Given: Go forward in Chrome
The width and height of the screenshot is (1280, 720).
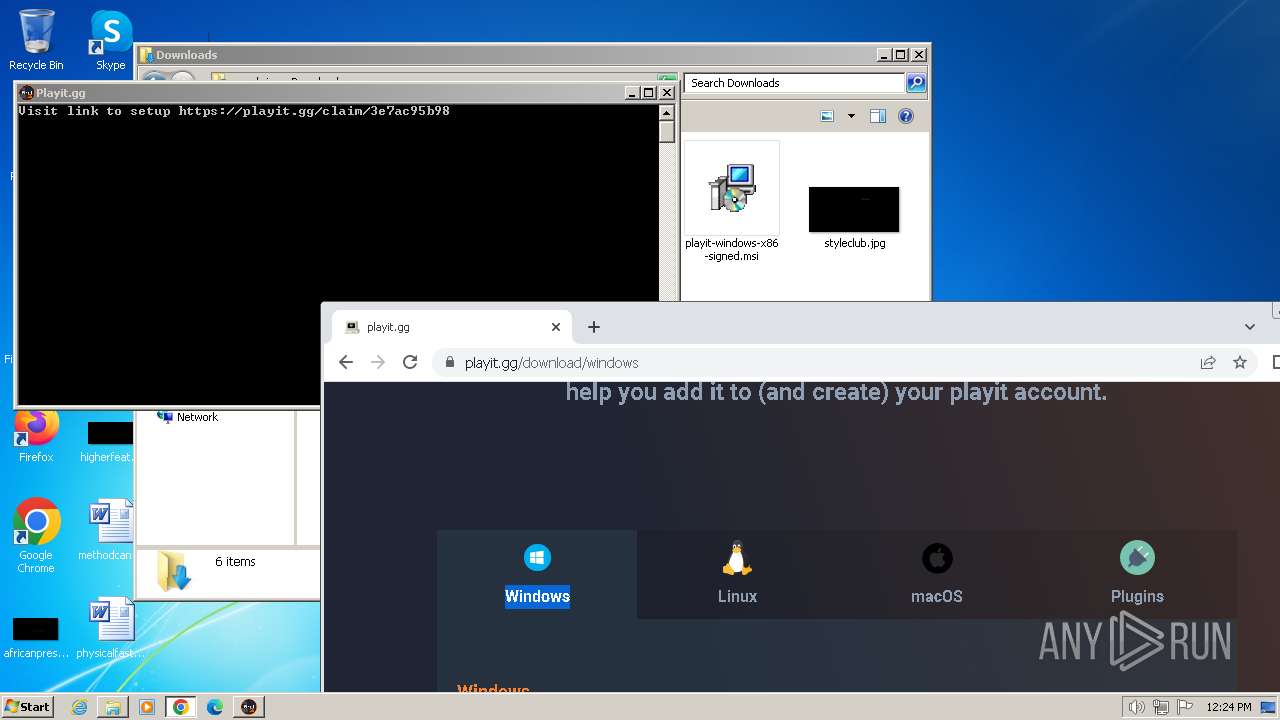Looking at the screenshot, I should click(x=378, y=362).
